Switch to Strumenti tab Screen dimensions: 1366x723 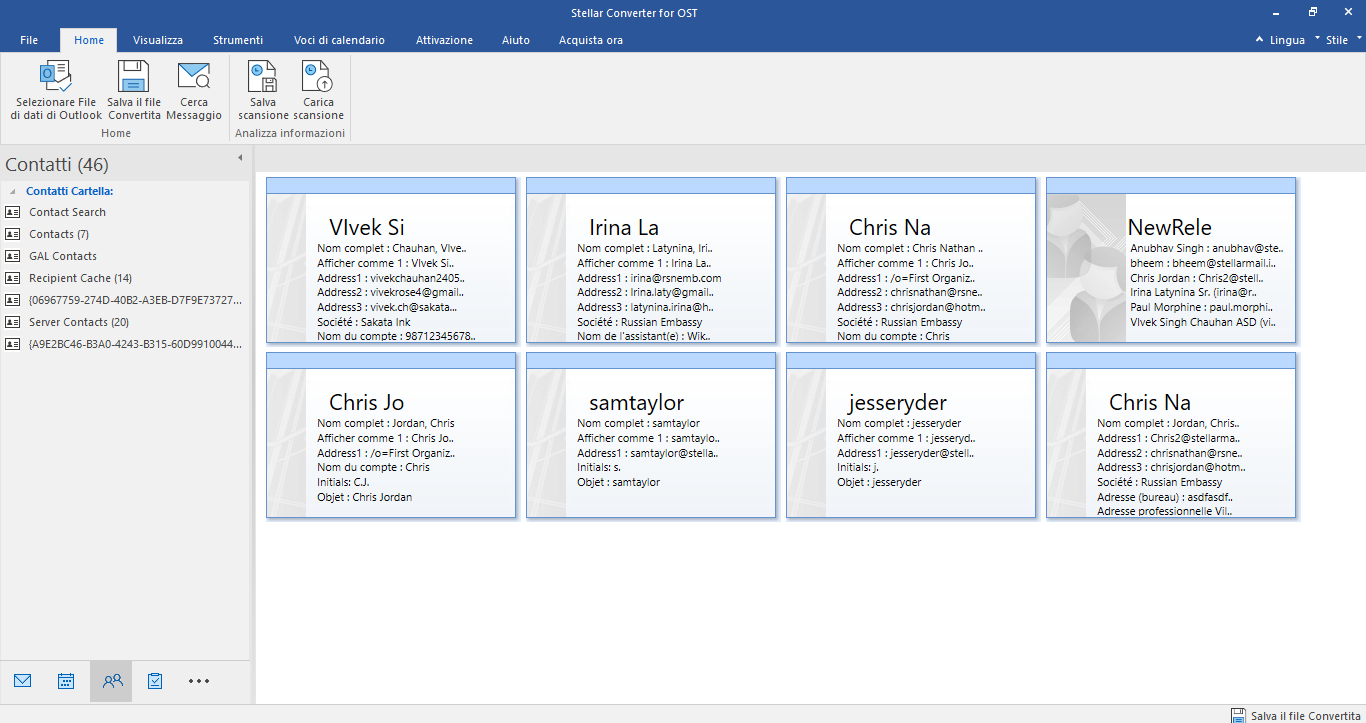coord(238,40)
